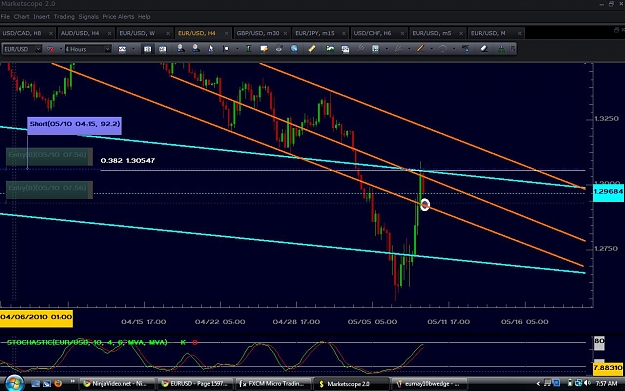Click the greyed diagonal lines tool icon

click(360, 49)
